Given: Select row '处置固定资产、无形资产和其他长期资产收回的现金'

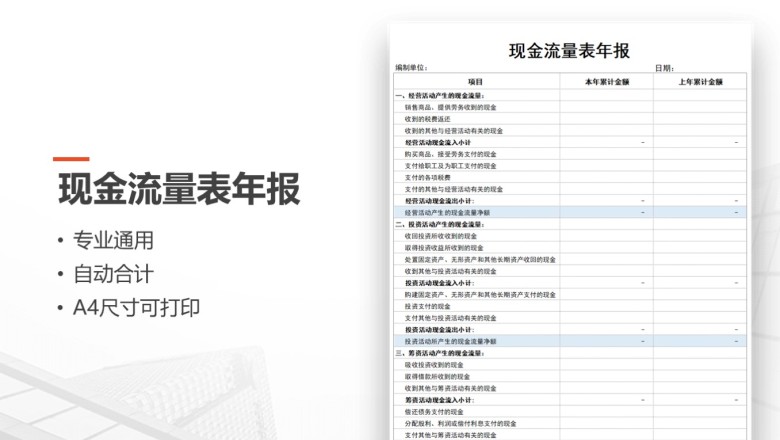Looking at the screenshot, I should pos(570,260).
